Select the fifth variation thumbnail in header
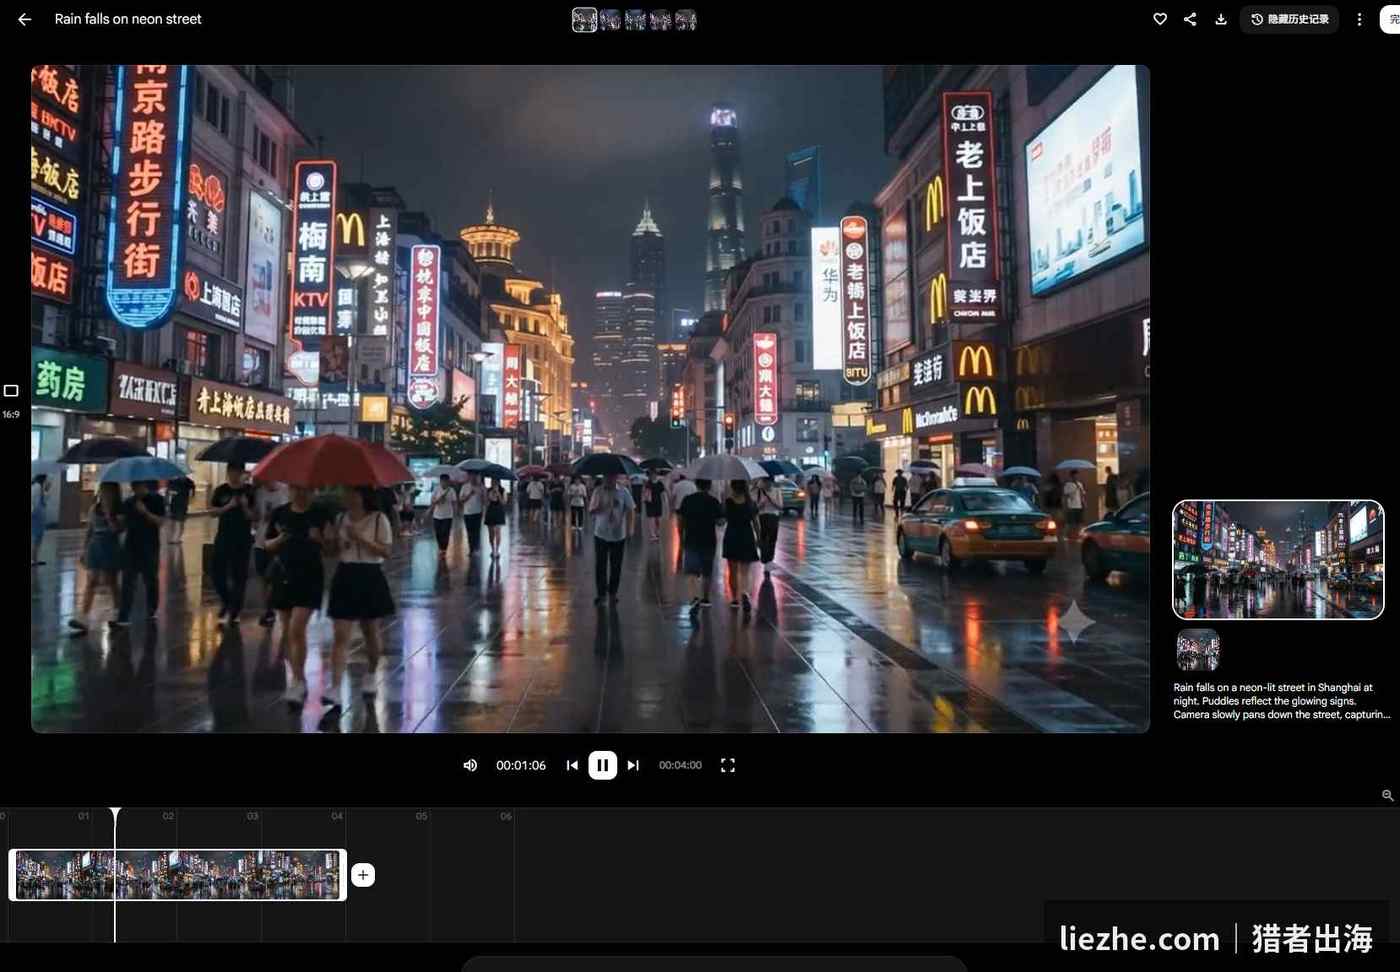The image size is (1400, 972). coord(686,20)
